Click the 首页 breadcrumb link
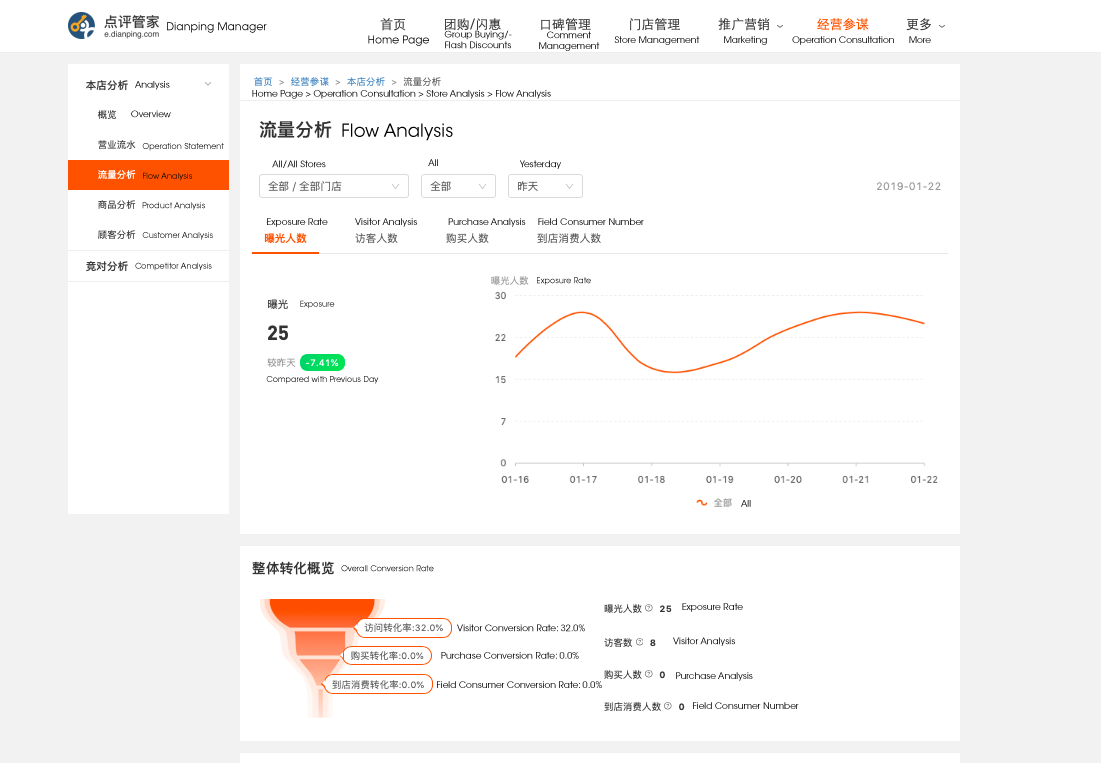Screen dimensions: 1101x763 (262, 81)
